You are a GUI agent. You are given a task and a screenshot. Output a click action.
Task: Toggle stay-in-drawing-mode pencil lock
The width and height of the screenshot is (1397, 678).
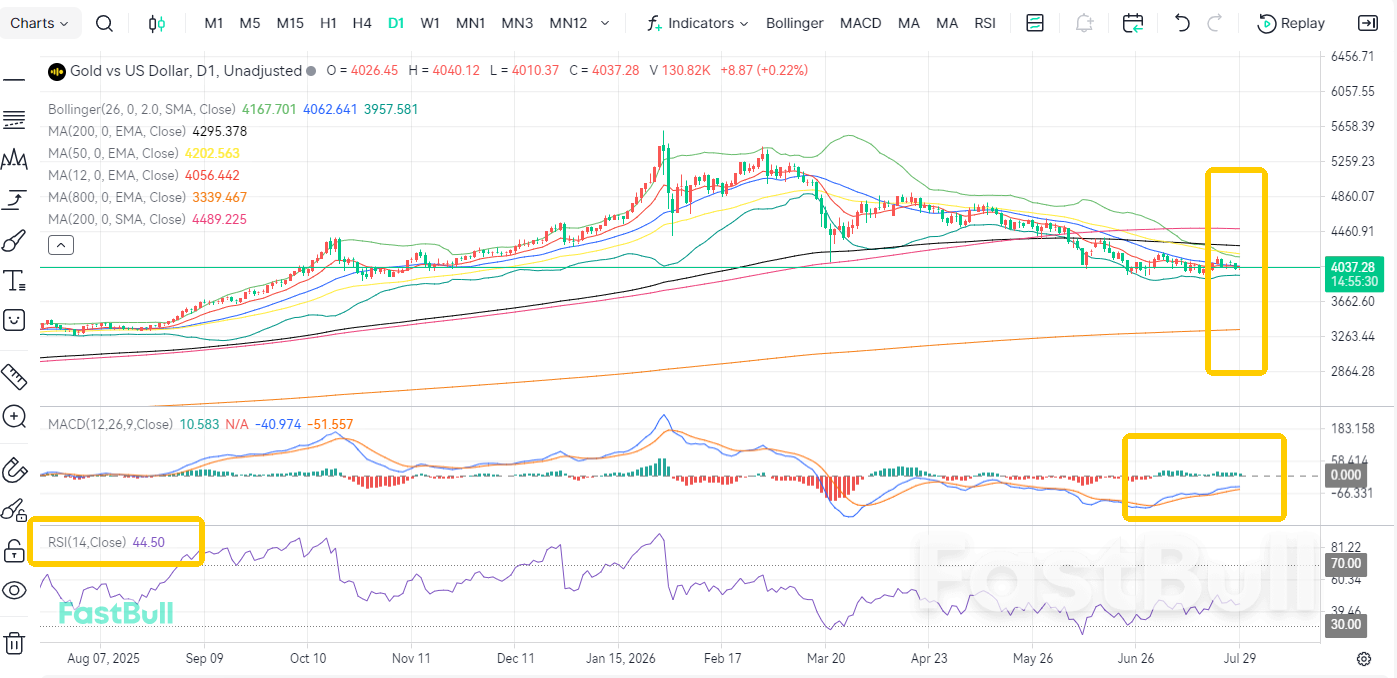click(14, 510)
